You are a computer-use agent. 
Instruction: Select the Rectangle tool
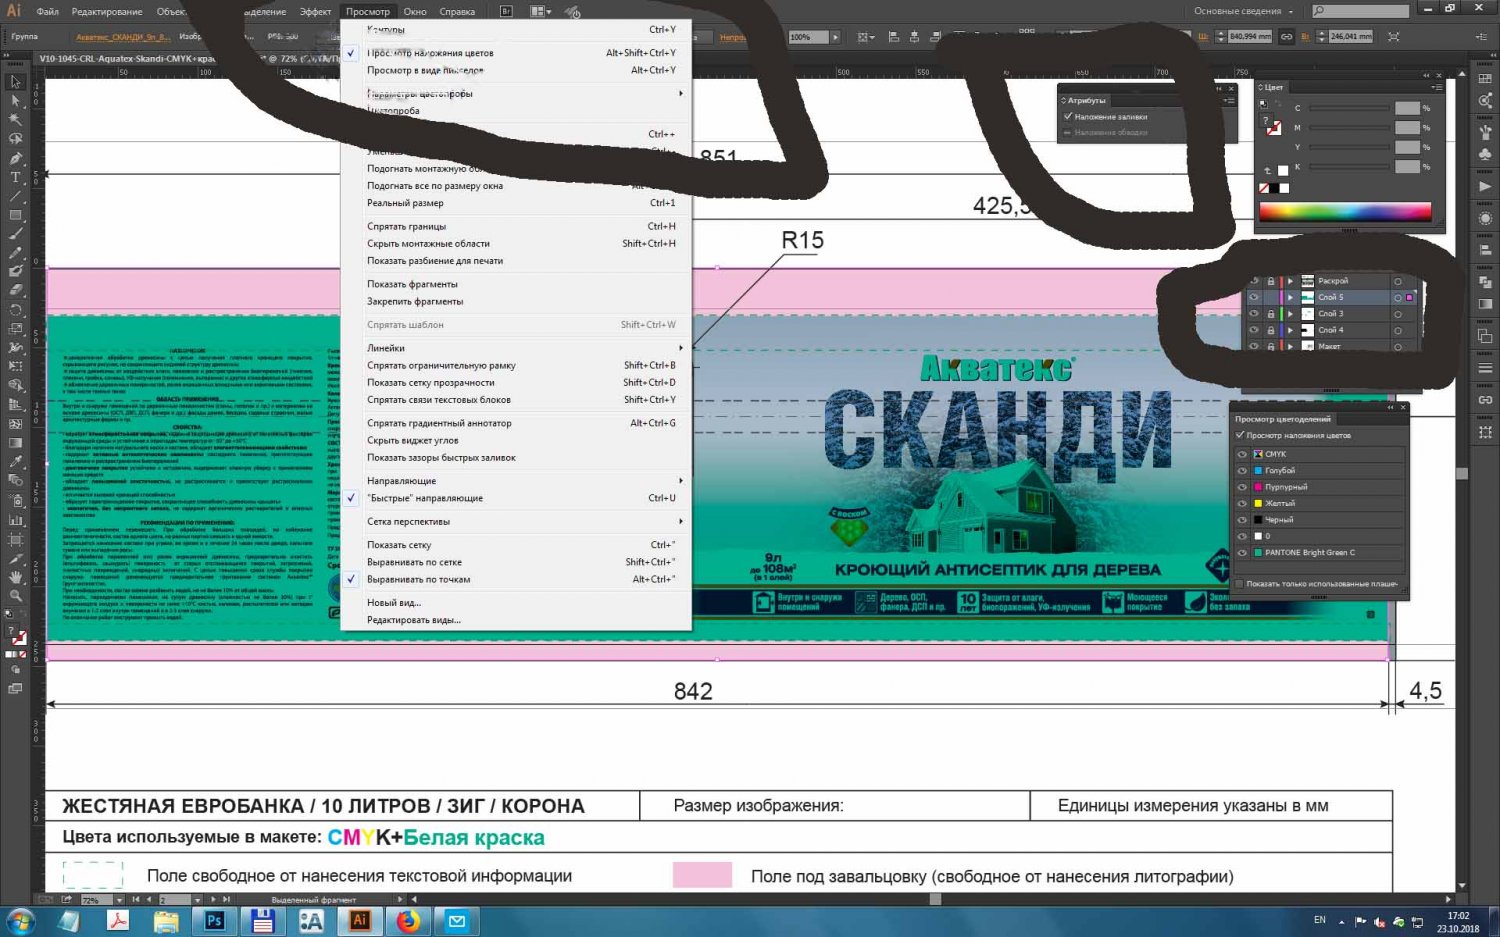[x=15, y=215]
